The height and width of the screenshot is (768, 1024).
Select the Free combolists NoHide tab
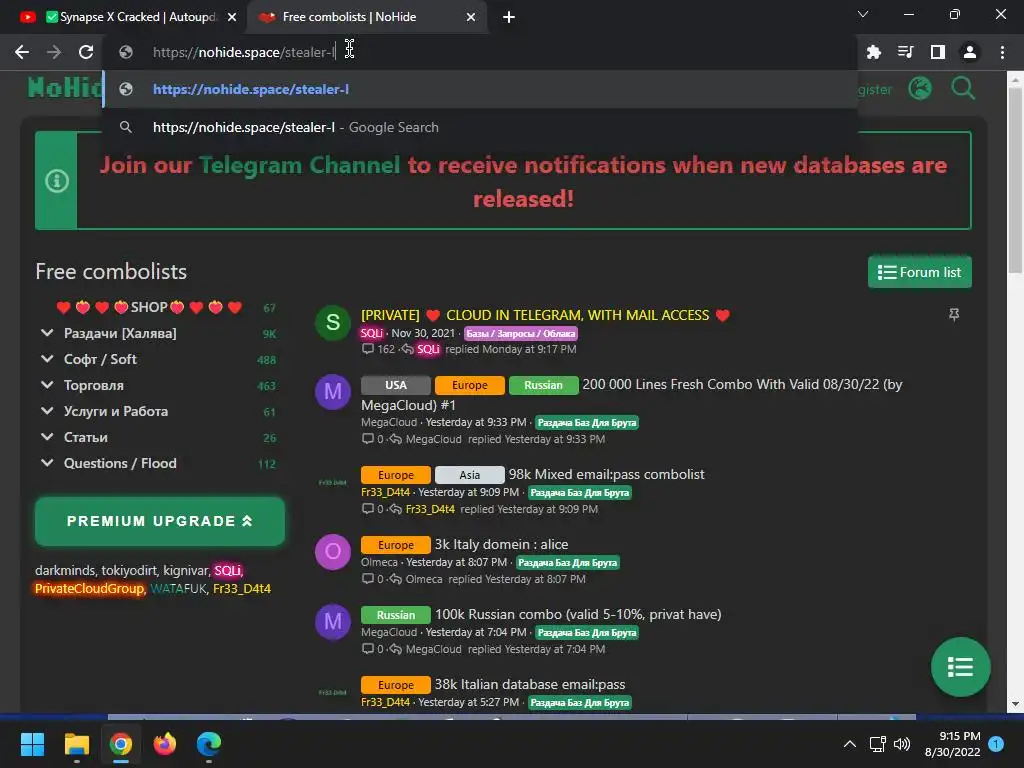pos(366,17)
